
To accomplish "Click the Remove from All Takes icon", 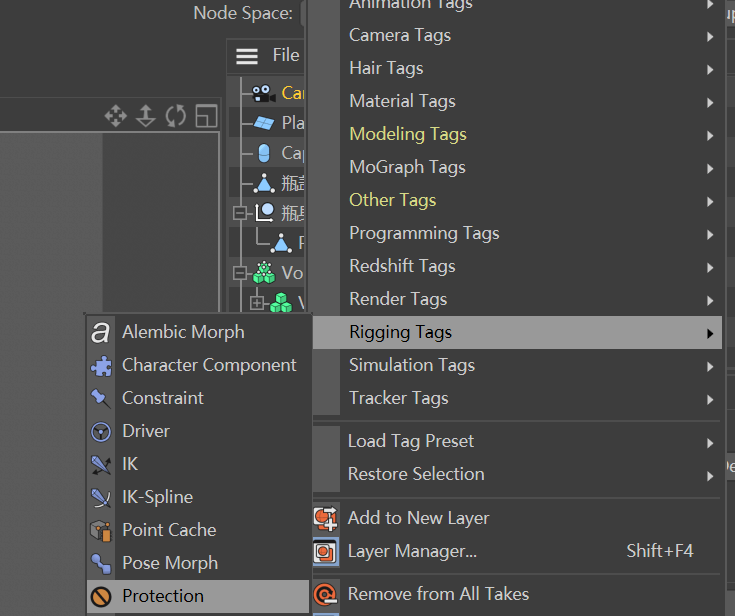I will [326, 594].
